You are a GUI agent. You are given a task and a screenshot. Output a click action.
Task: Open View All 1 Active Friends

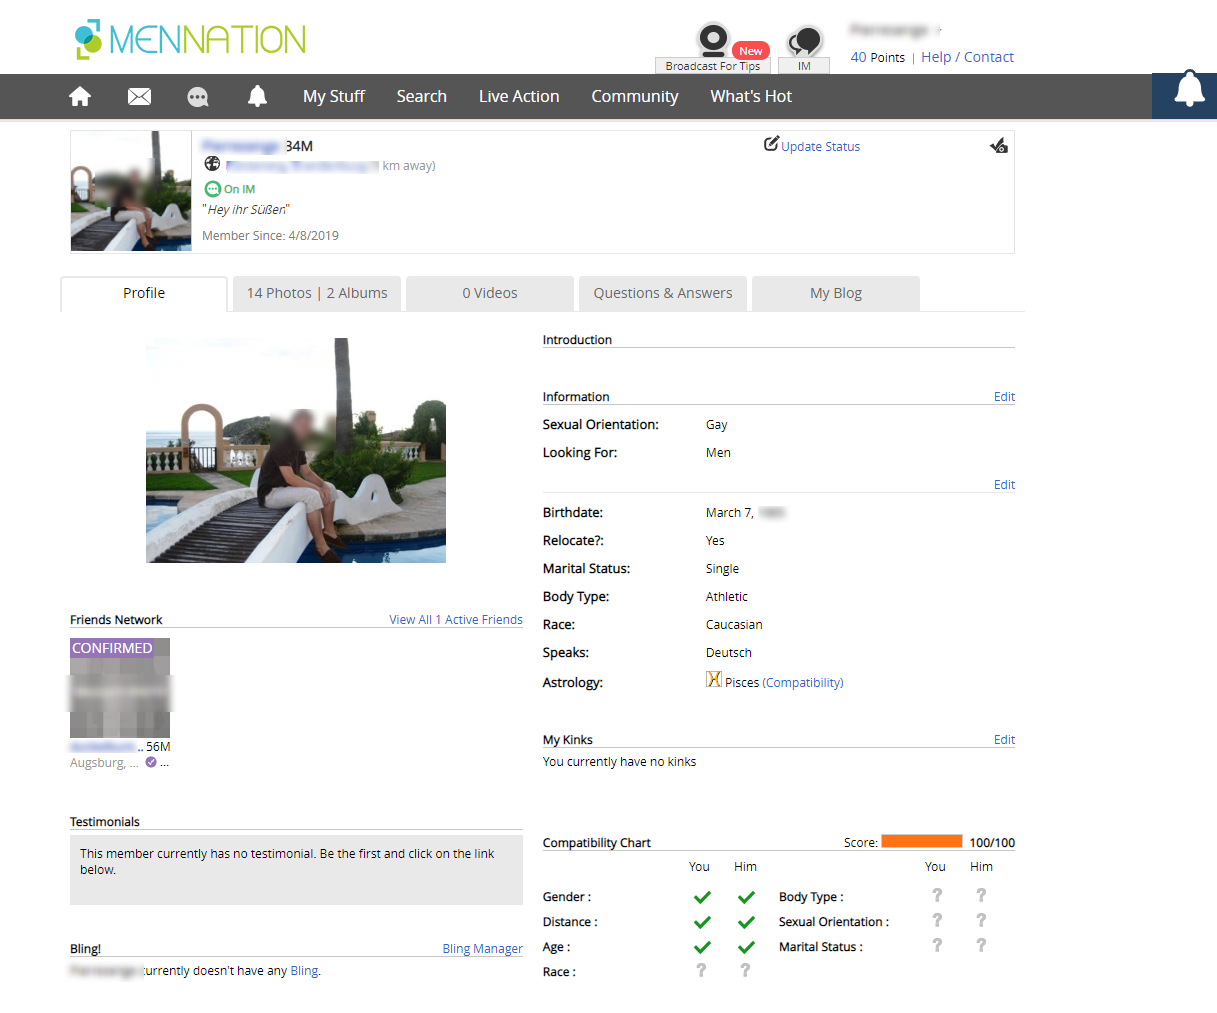pyautogui.click(x=456, y=619)
